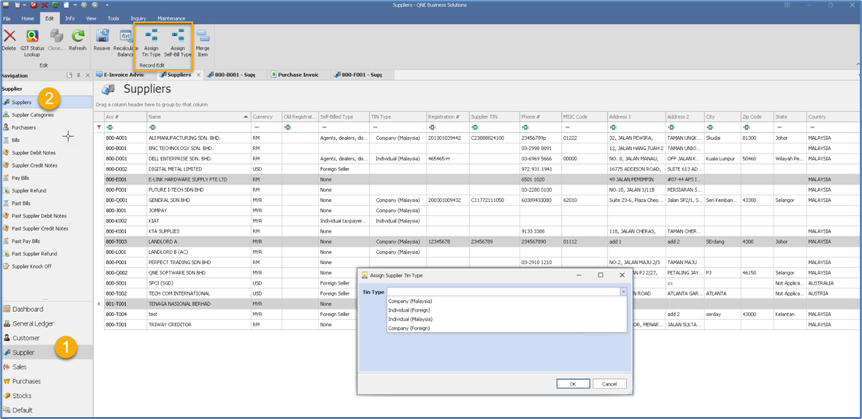862x419 pixels.
Task: Select Company (Malaysia) from the list
Action: (x=410, y=301)
